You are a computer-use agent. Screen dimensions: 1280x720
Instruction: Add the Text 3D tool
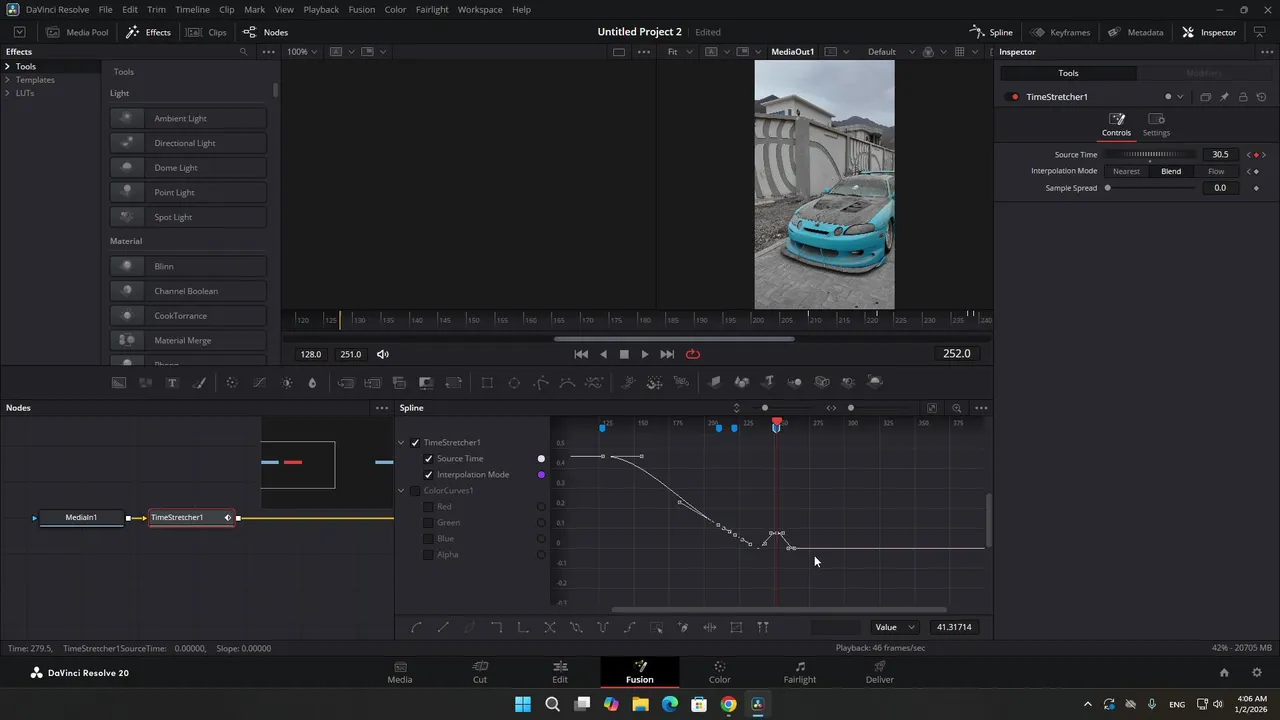click(769, 382)
